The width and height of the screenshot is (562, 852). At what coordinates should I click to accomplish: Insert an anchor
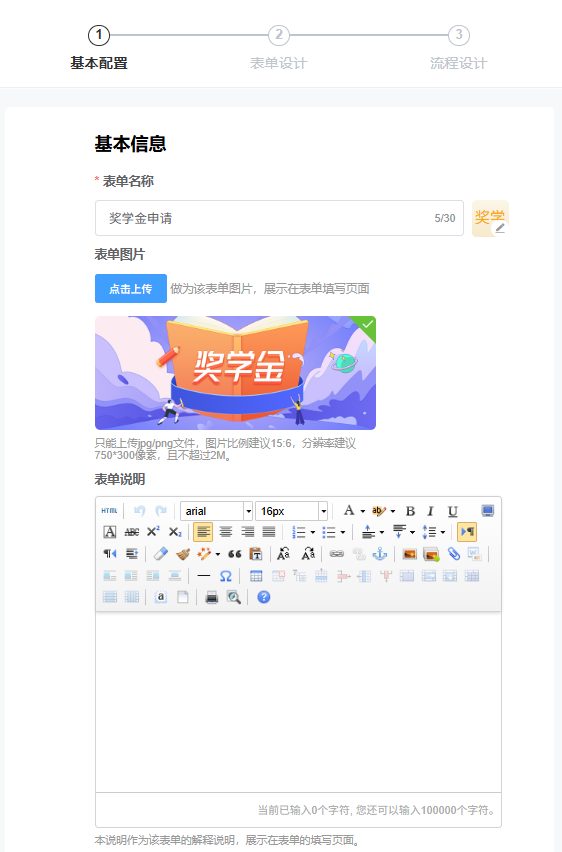tap(379, 554)
